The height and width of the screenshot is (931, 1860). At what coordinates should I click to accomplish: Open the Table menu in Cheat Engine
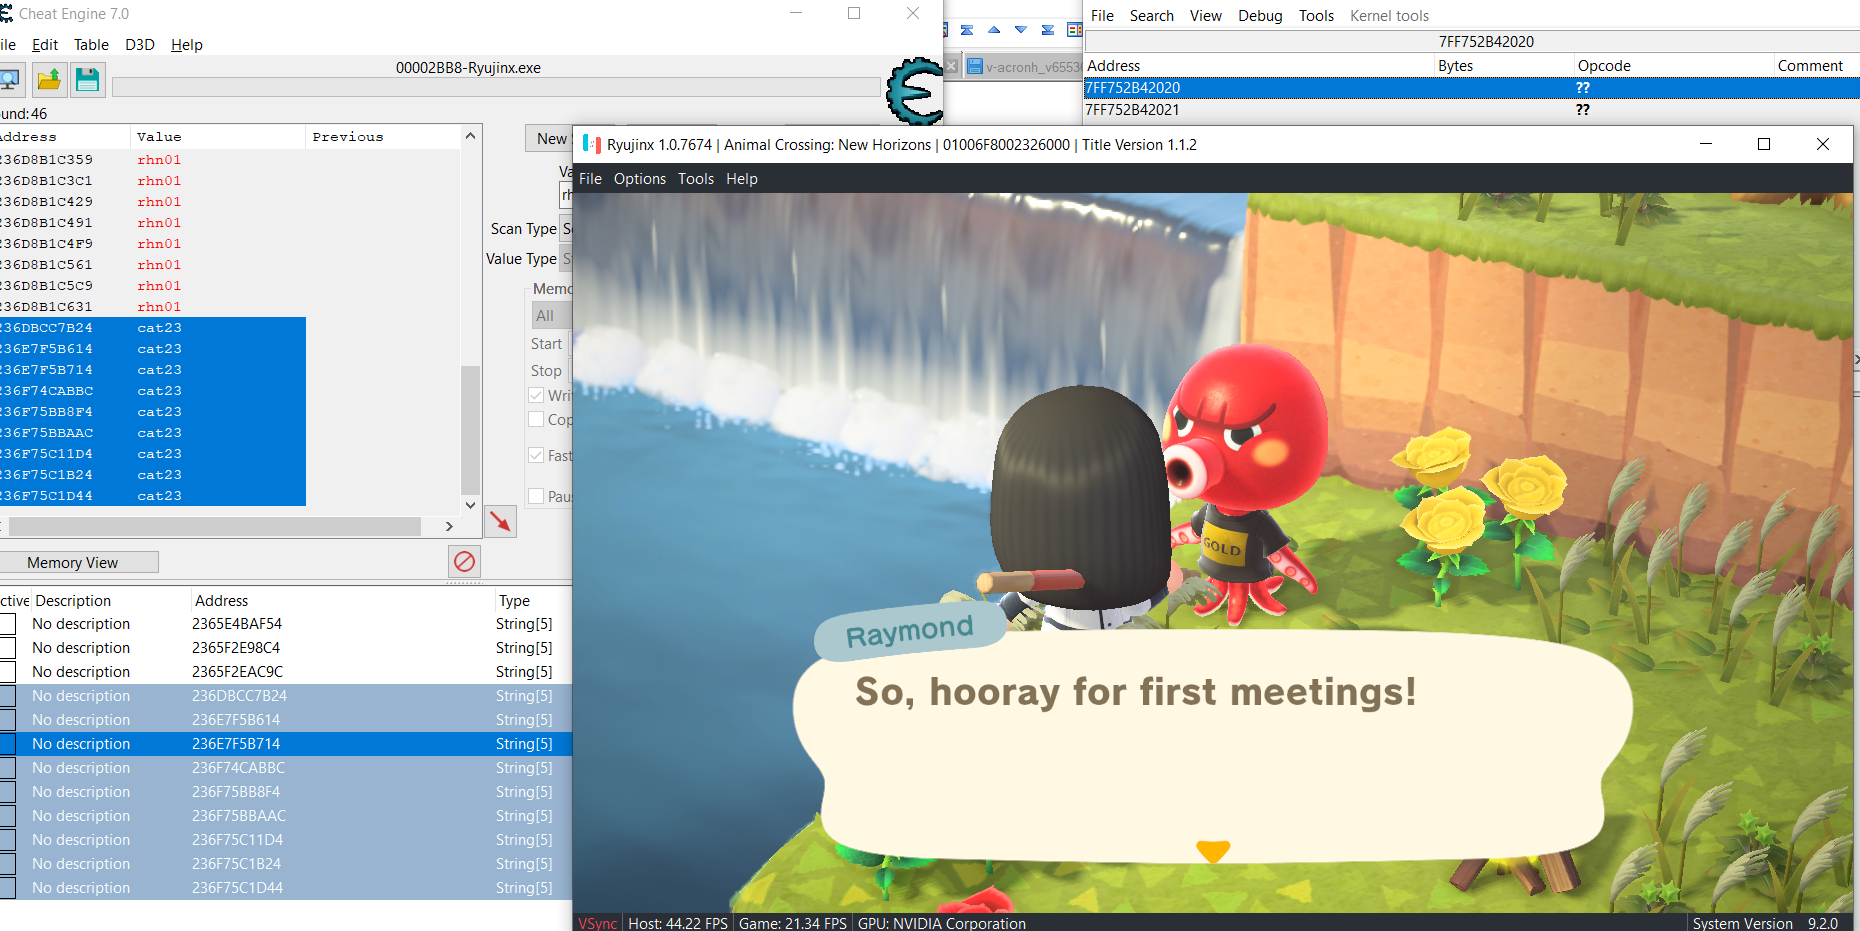coord(91,44)
